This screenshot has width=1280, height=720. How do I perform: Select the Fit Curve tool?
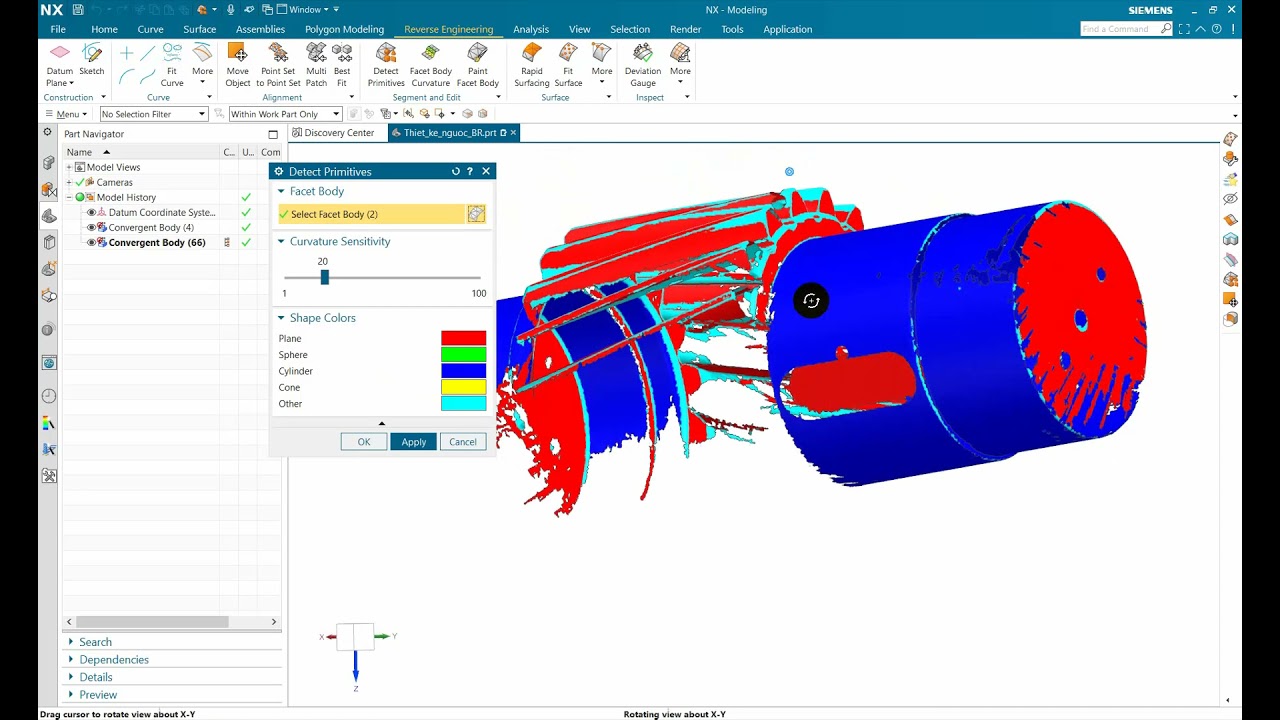pyautogui.click(x=172, y=64)
